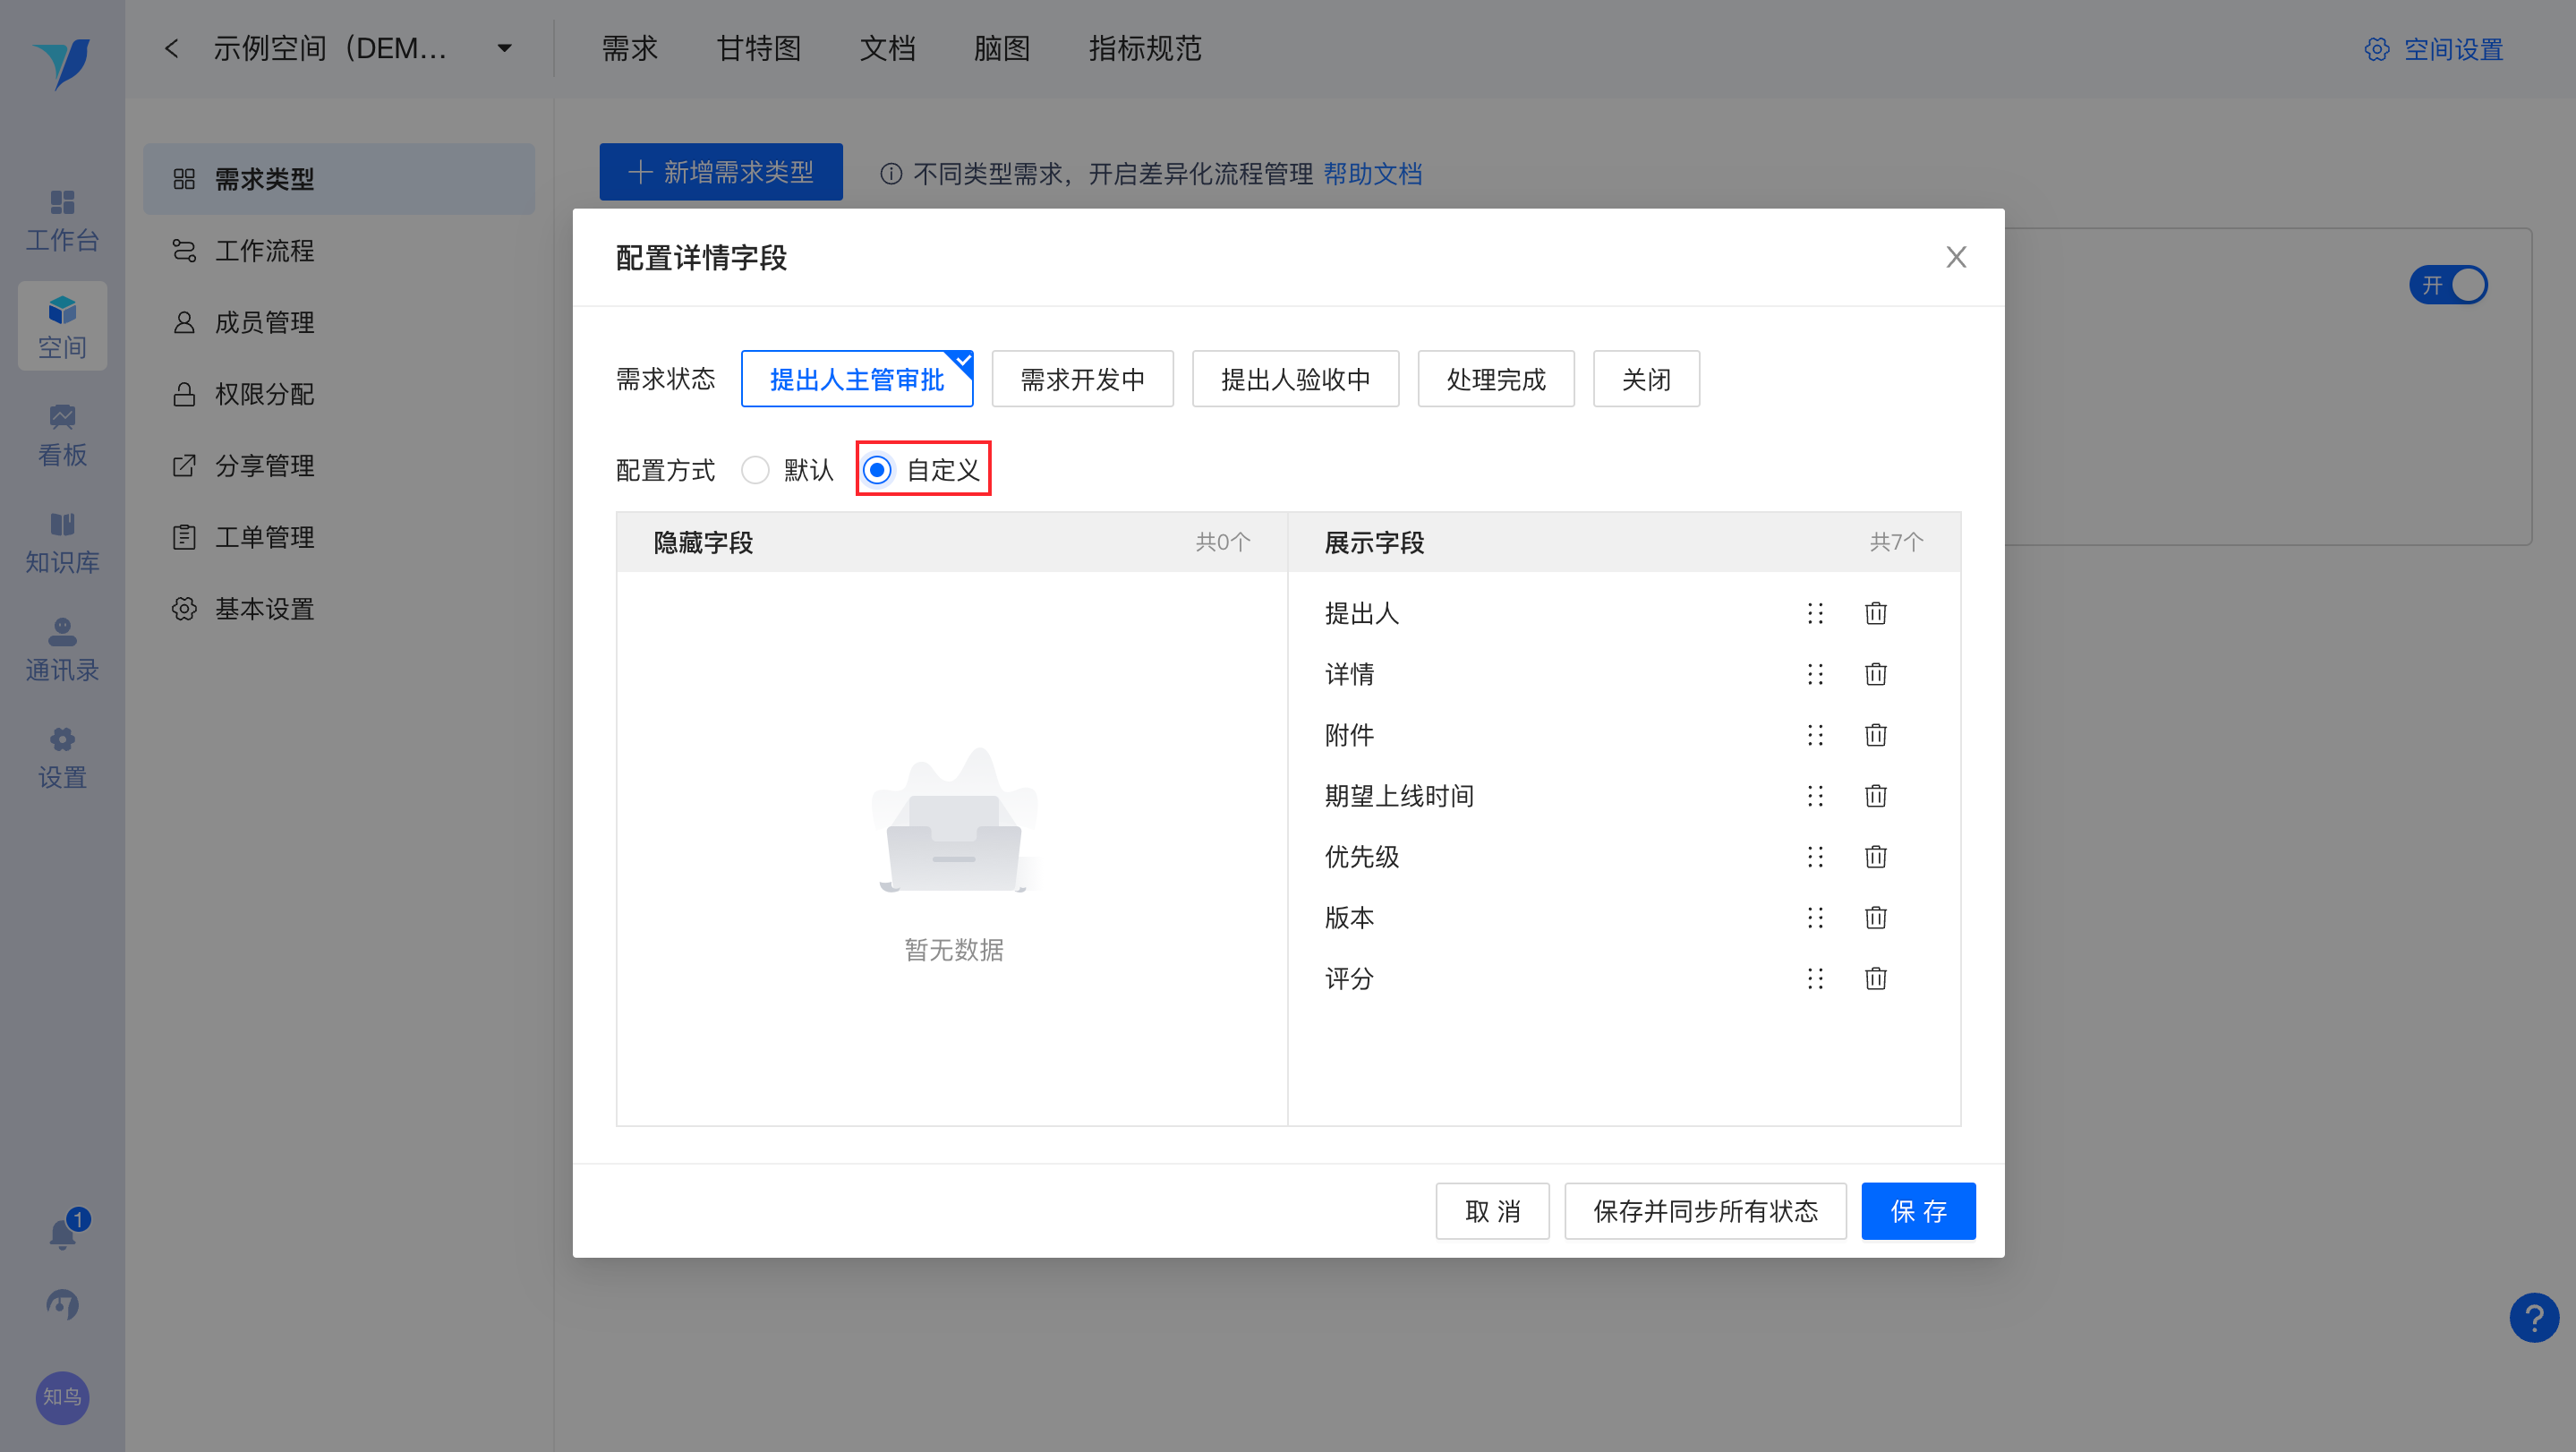Go back using the left chevron
This screenshot has width=2576, height=1452.
(x=172, y=48)
